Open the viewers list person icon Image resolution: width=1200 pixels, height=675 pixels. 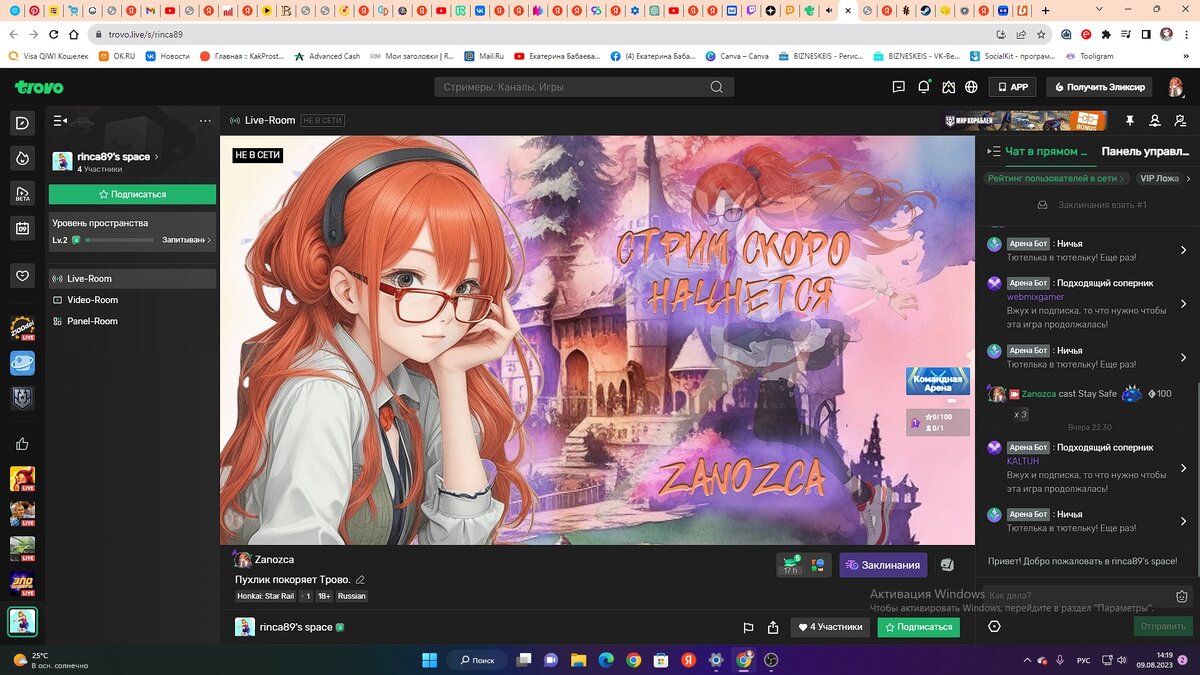(1155, 120)
